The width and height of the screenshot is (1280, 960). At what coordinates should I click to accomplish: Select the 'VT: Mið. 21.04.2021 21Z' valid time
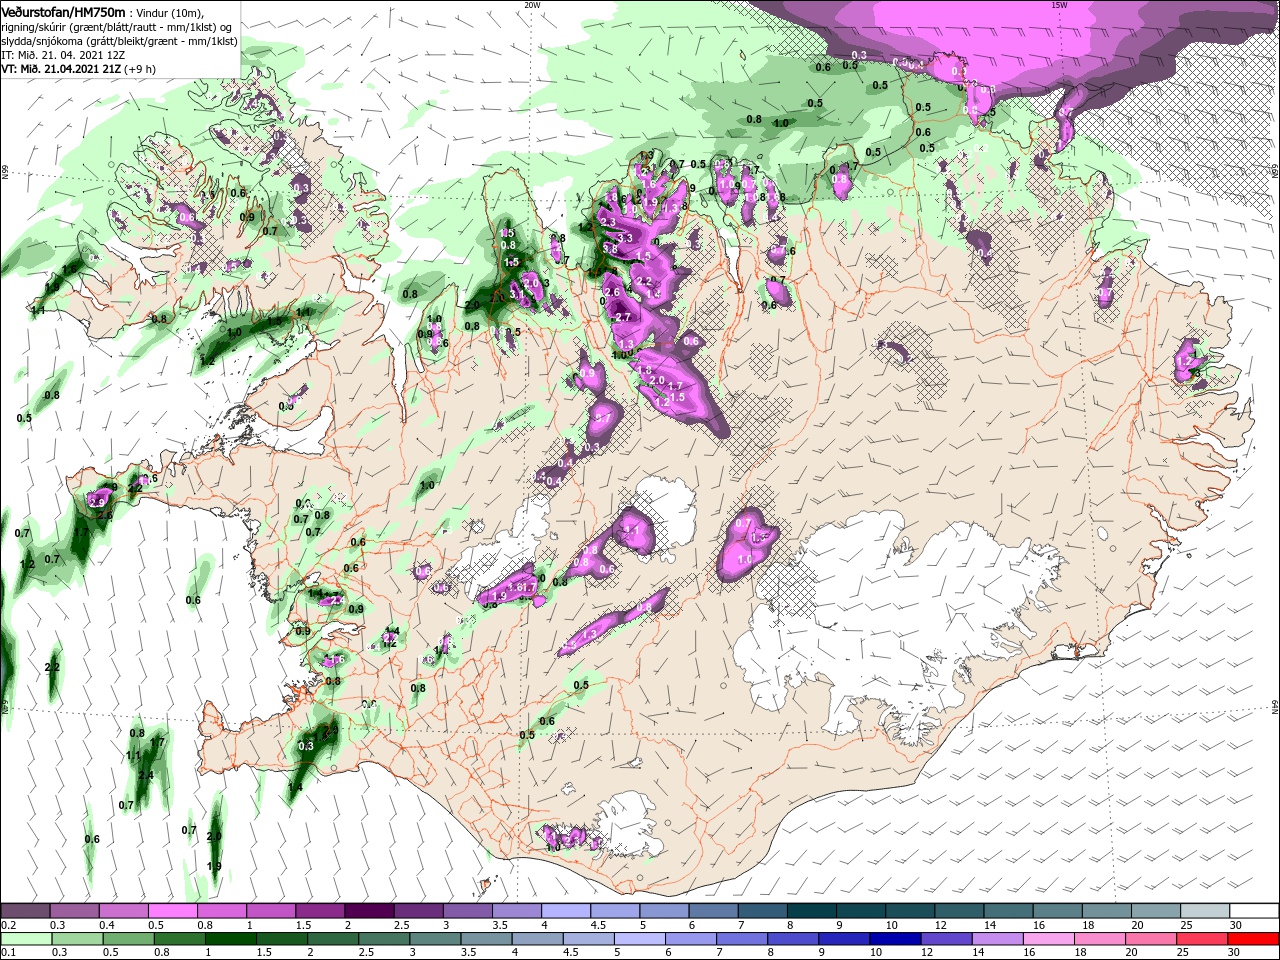pyautogui.click(x=61, y=69)
